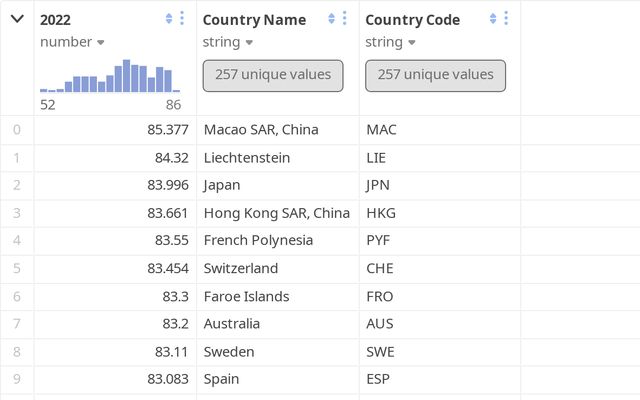
Task: Change the Country Name string type
Action: tap(228, 42)
